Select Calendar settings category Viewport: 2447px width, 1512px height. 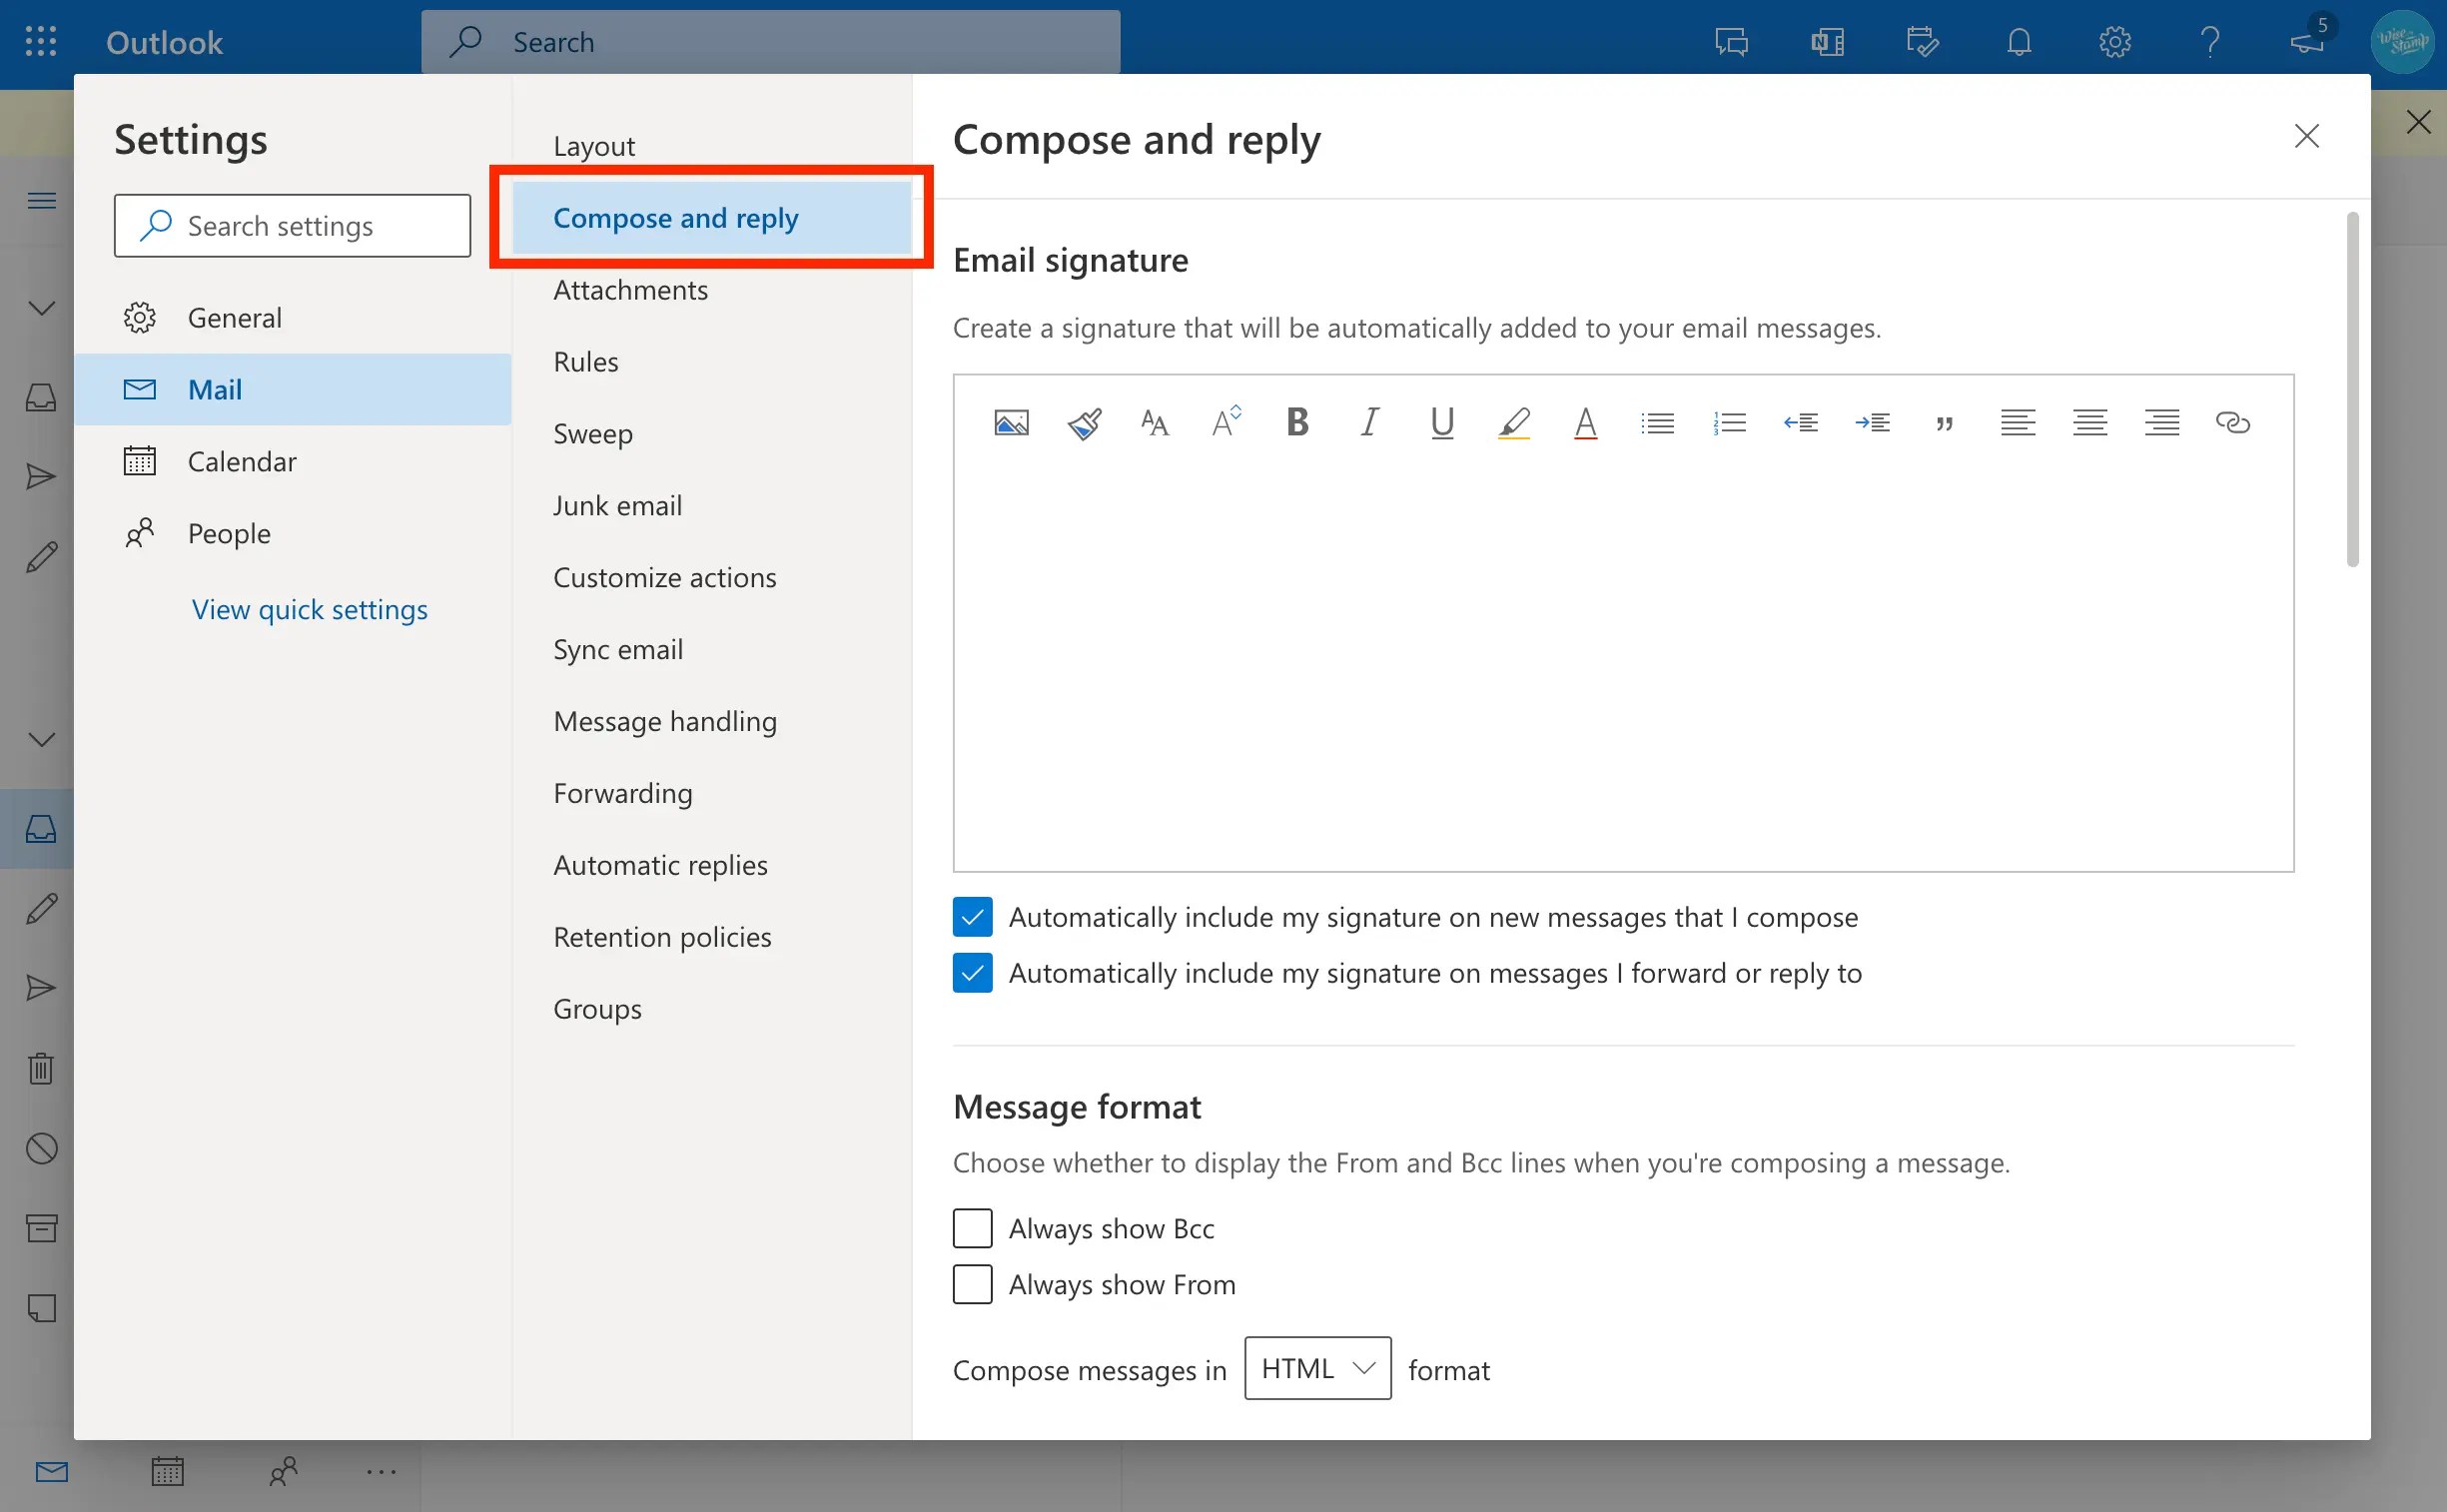pyautogui.click(x=241, y=461)
